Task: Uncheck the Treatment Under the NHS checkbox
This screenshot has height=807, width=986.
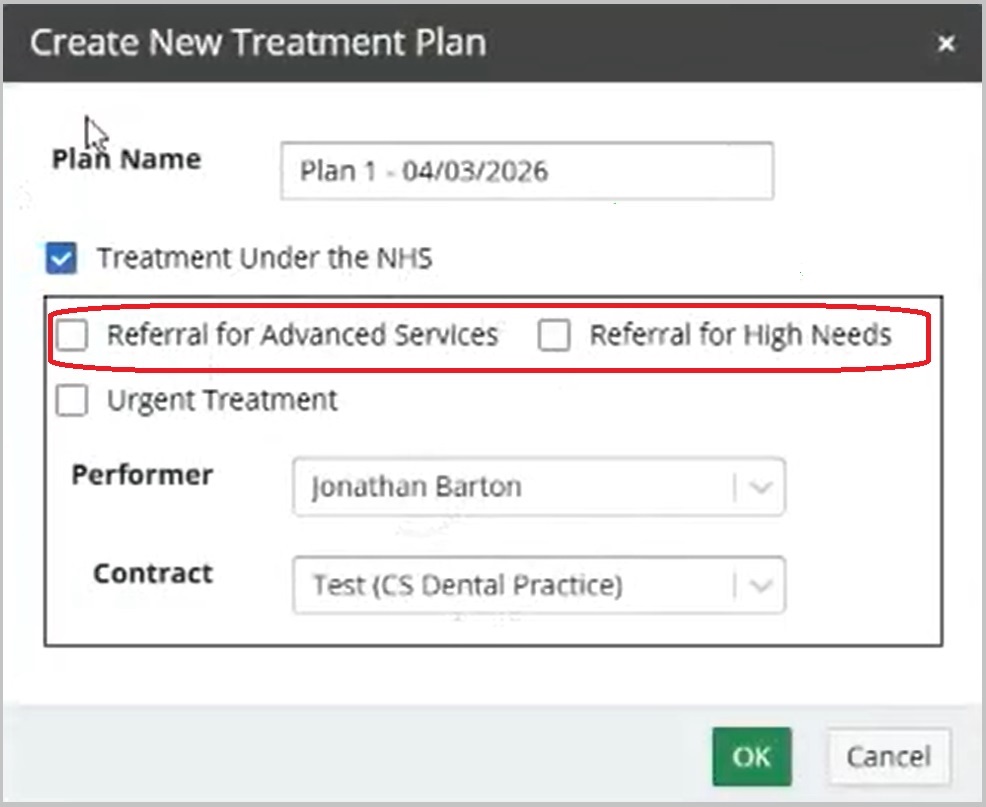Action: coord(61,259)
